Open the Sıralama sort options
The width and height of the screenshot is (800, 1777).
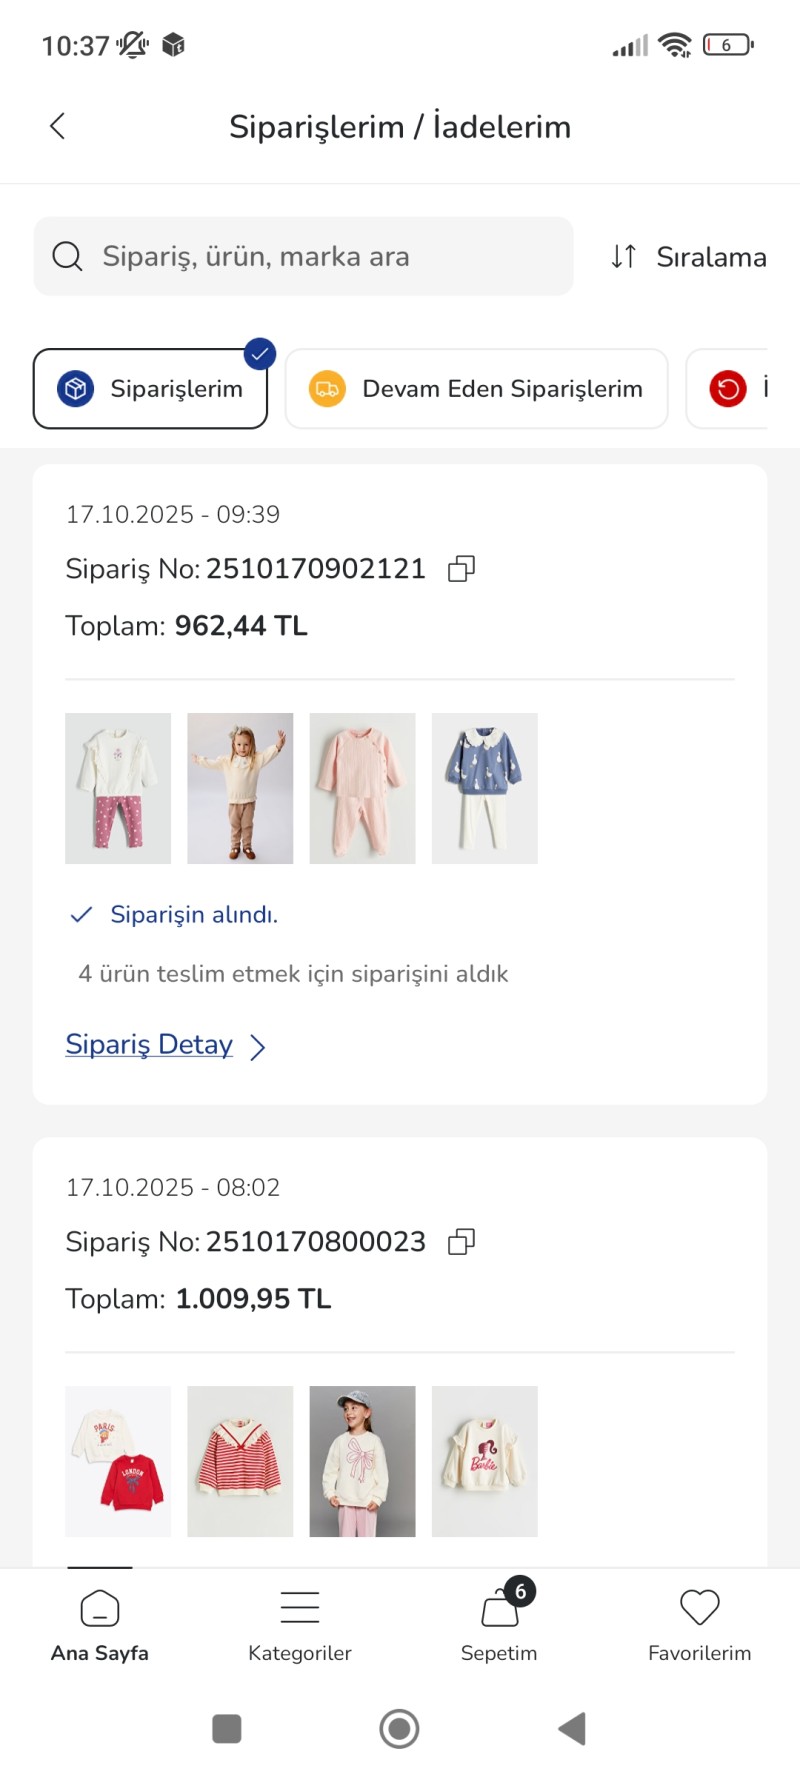(x=689, y=257)
